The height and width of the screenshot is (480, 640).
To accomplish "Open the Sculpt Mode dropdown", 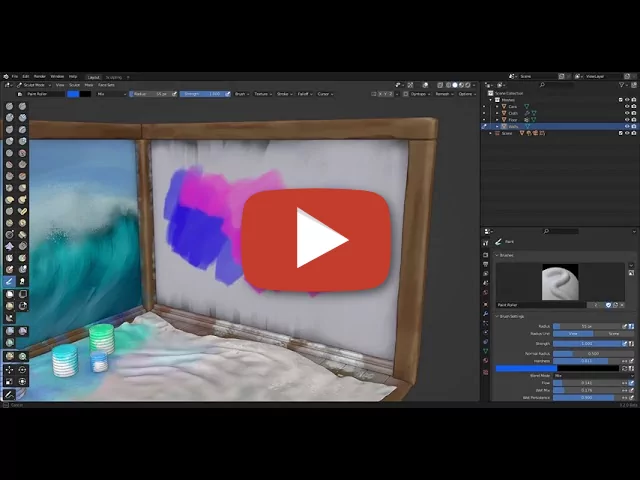I will pyautogui.click(x=34, y=85).
